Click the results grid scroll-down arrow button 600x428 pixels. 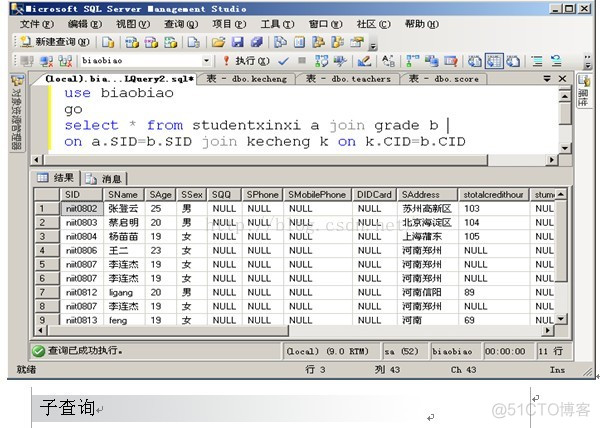(560, 318)
